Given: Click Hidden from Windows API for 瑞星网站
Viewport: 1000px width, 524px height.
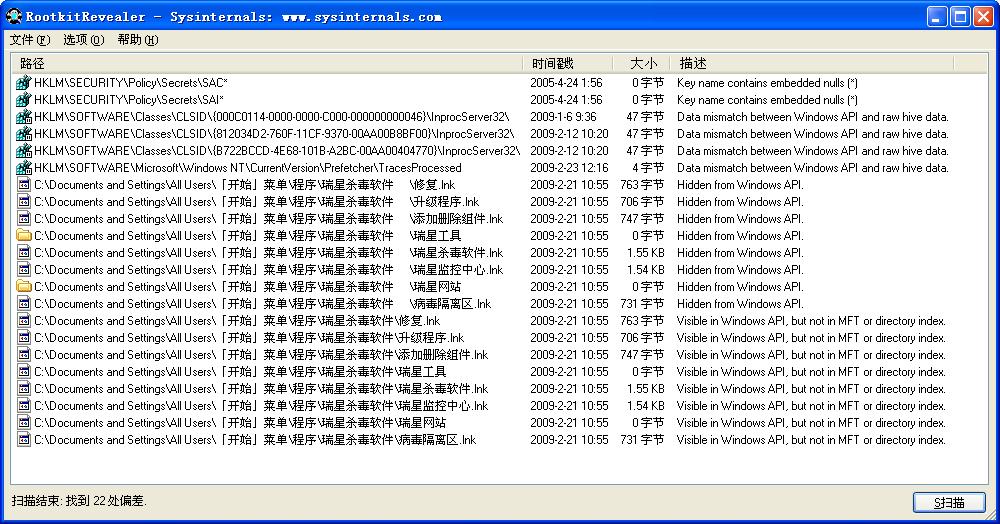Looking at the screenshot, I should [x=740, y=287].
